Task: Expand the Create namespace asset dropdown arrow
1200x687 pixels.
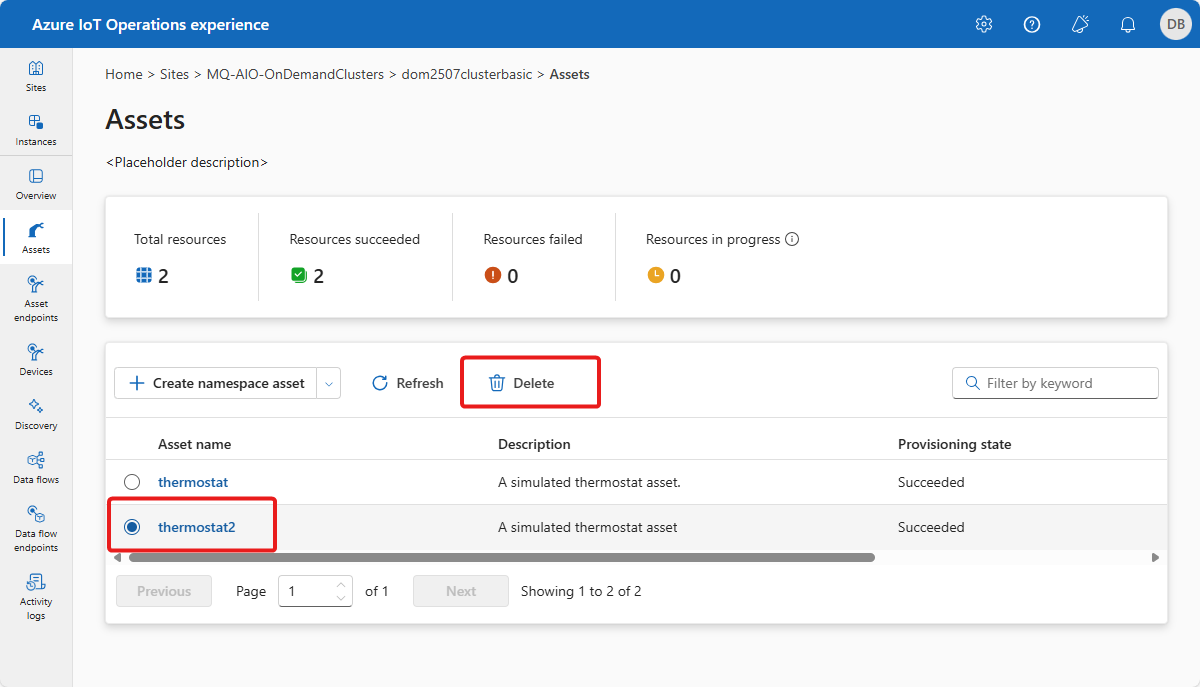Action: pyautogui.click(x=329, y=383)
